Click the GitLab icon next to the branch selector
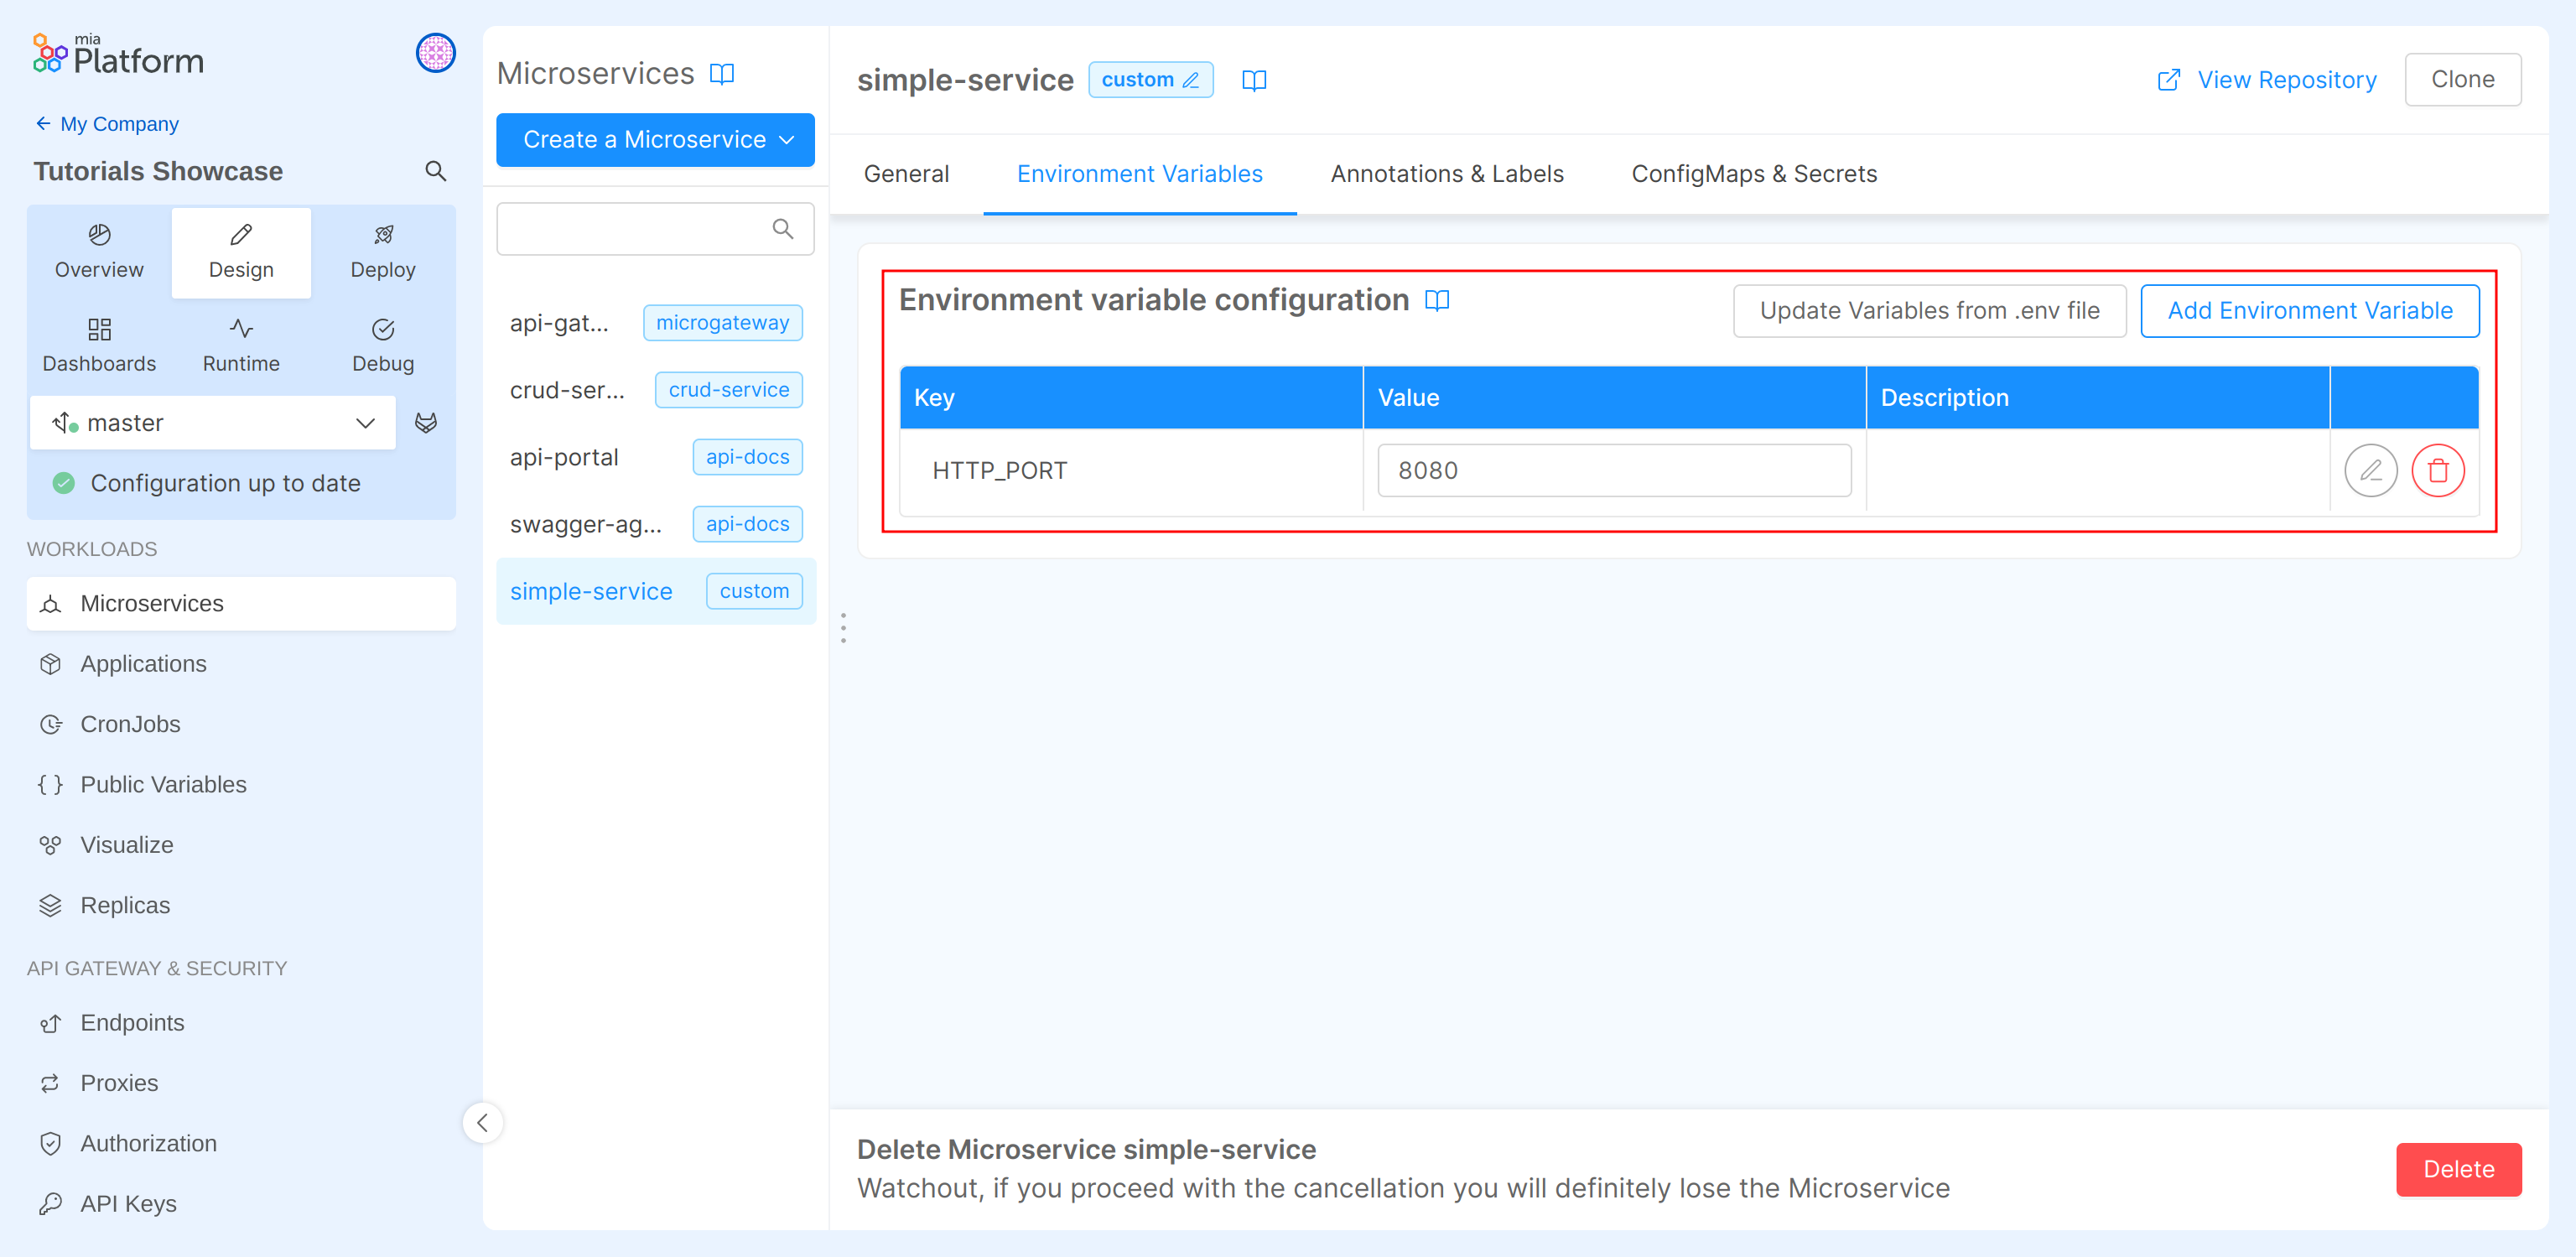This screenshot has height=1257, width=2576. (x=427, y=422)
